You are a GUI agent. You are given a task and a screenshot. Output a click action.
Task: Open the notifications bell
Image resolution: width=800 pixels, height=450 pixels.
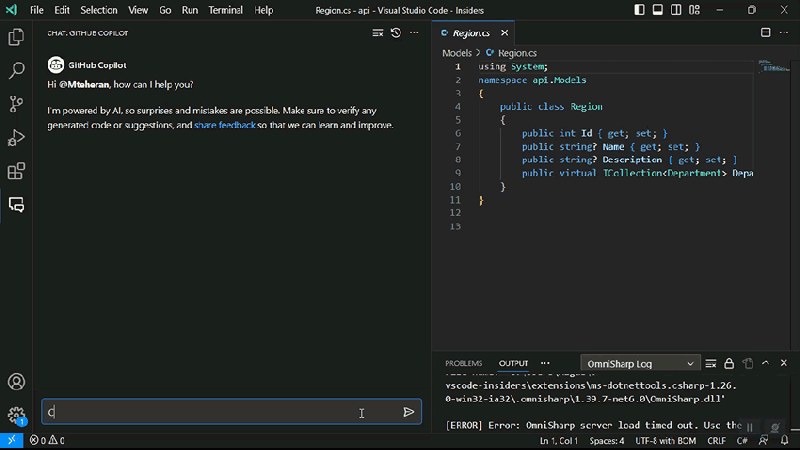(785, 440)
